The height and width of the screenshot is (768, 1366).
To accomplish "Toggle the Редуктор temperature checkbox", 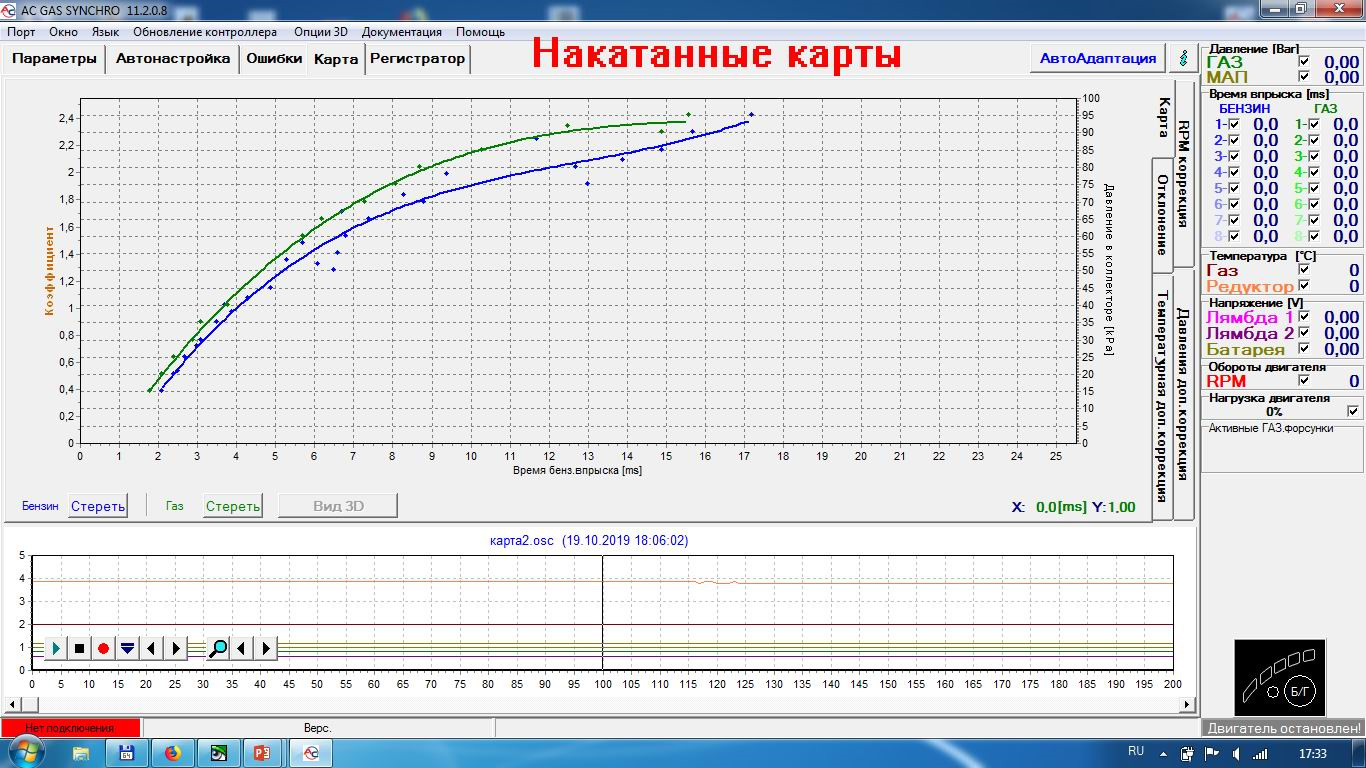I will click(x=1304, y=286).
